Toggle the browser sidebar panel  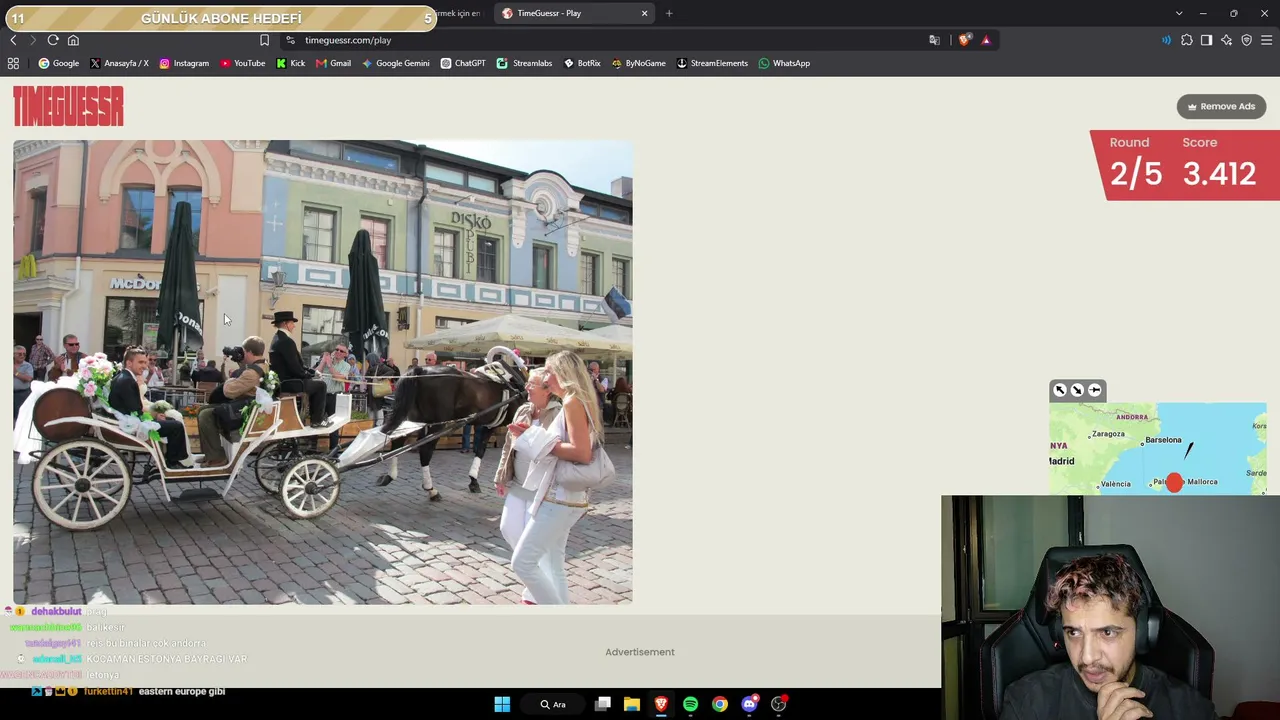coord(1206,40)
